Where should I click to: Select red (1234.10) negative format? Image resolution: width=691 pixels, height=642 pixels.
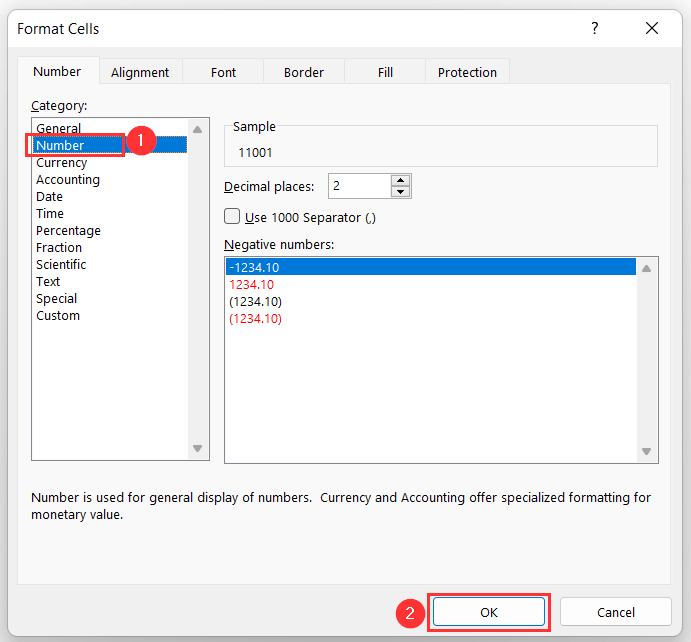431,318
